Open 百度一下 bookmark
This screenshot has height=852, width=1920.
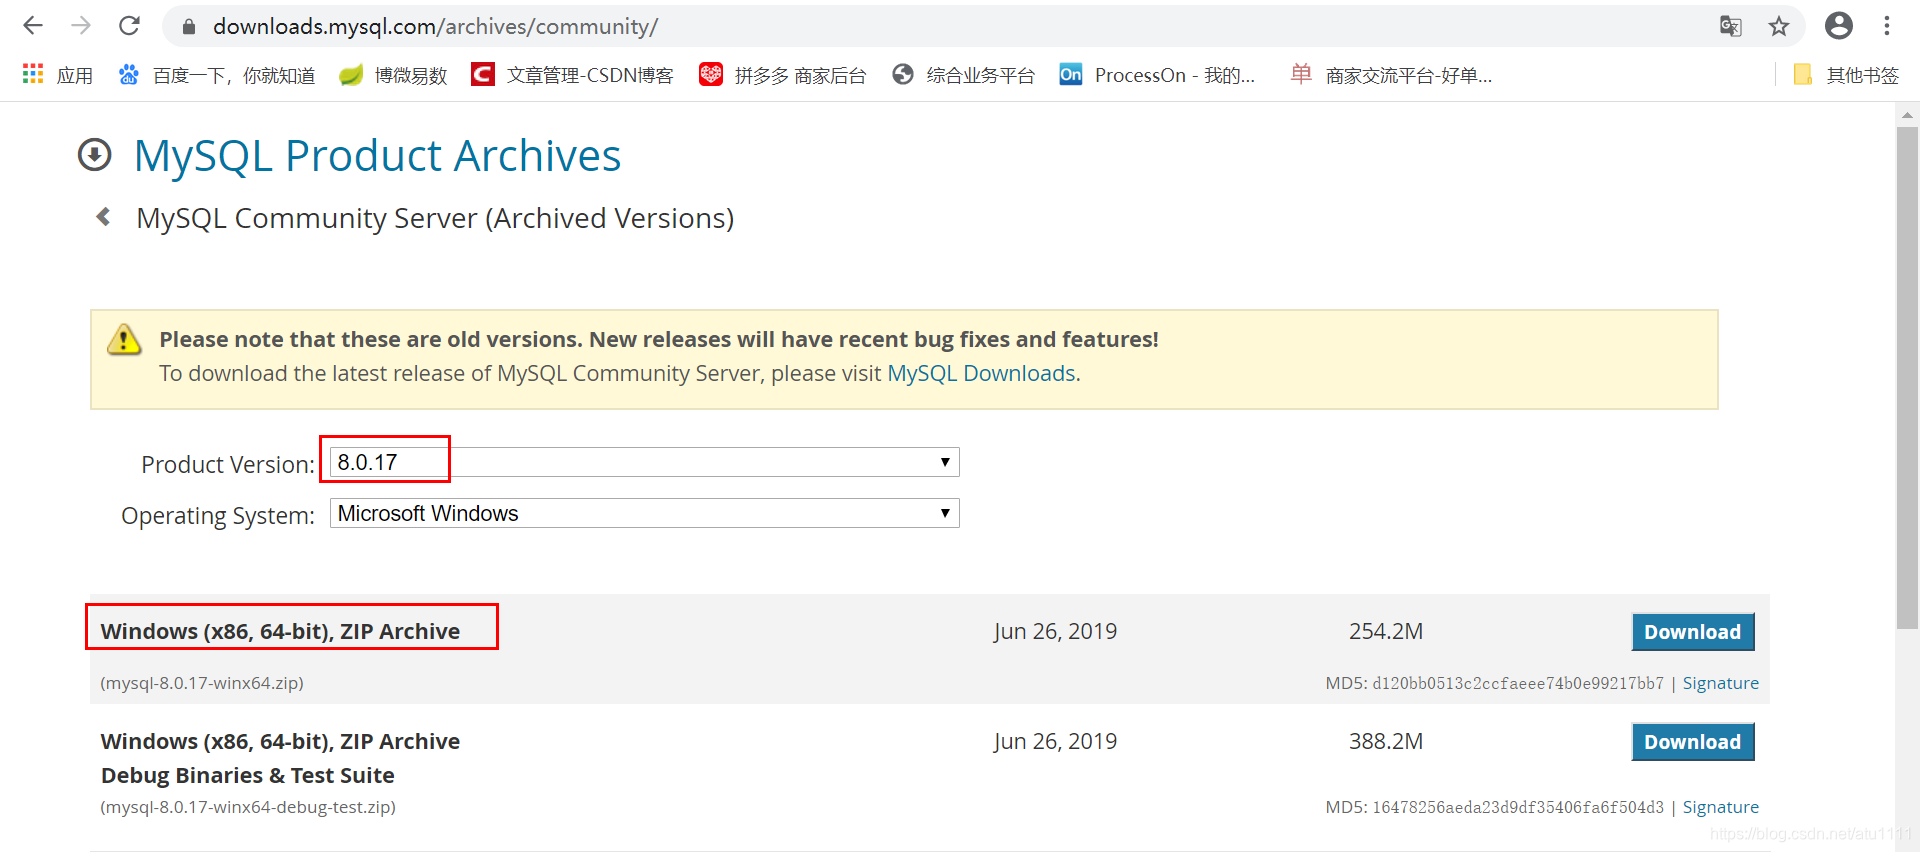pos(216,75)
